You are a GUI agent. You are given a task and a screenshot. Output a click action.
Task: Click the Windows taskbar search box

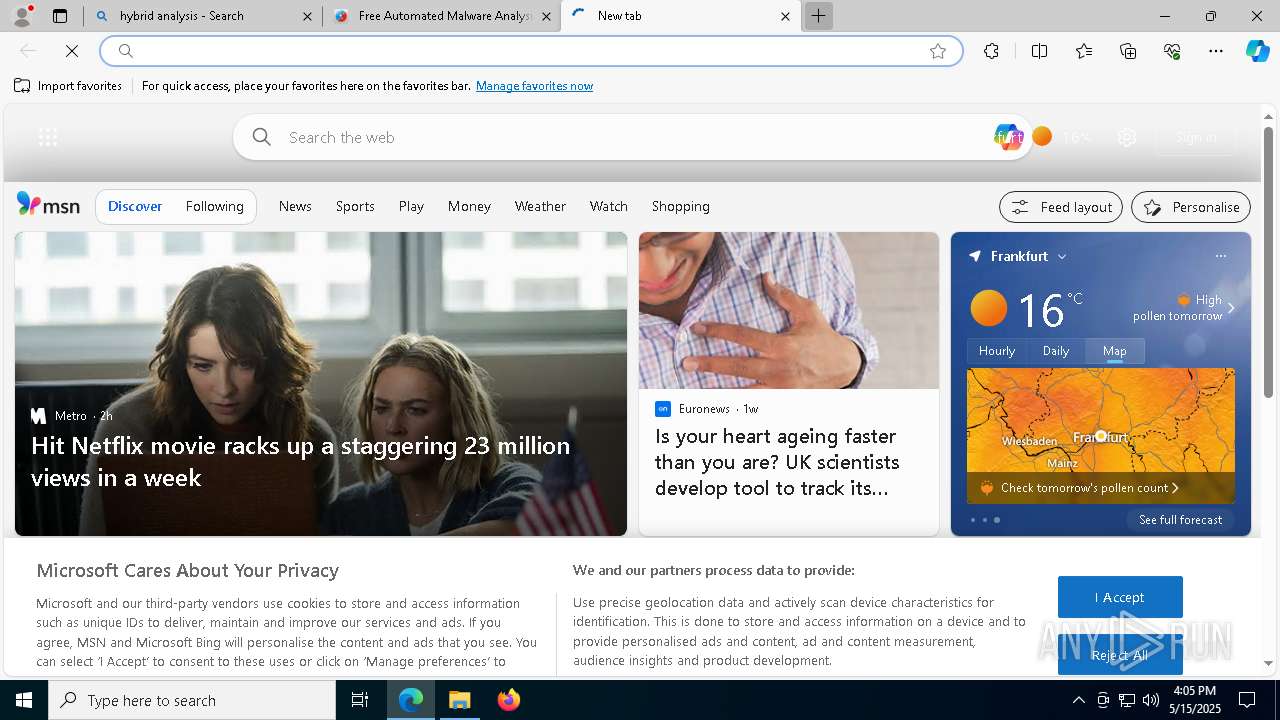[192, 700]
